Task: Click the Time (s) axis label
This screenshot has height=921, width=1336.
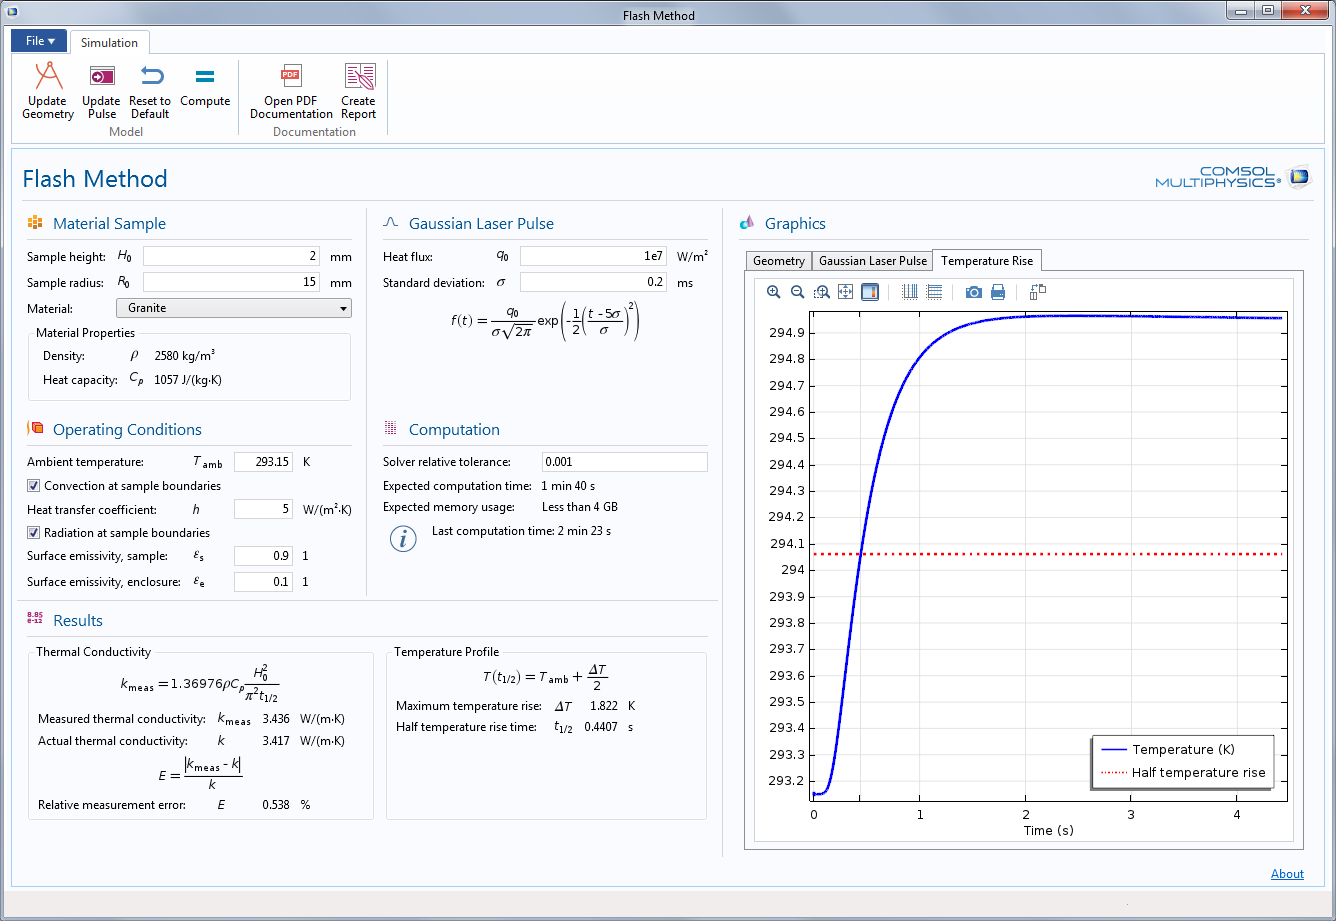Action: coord(1048,830)
